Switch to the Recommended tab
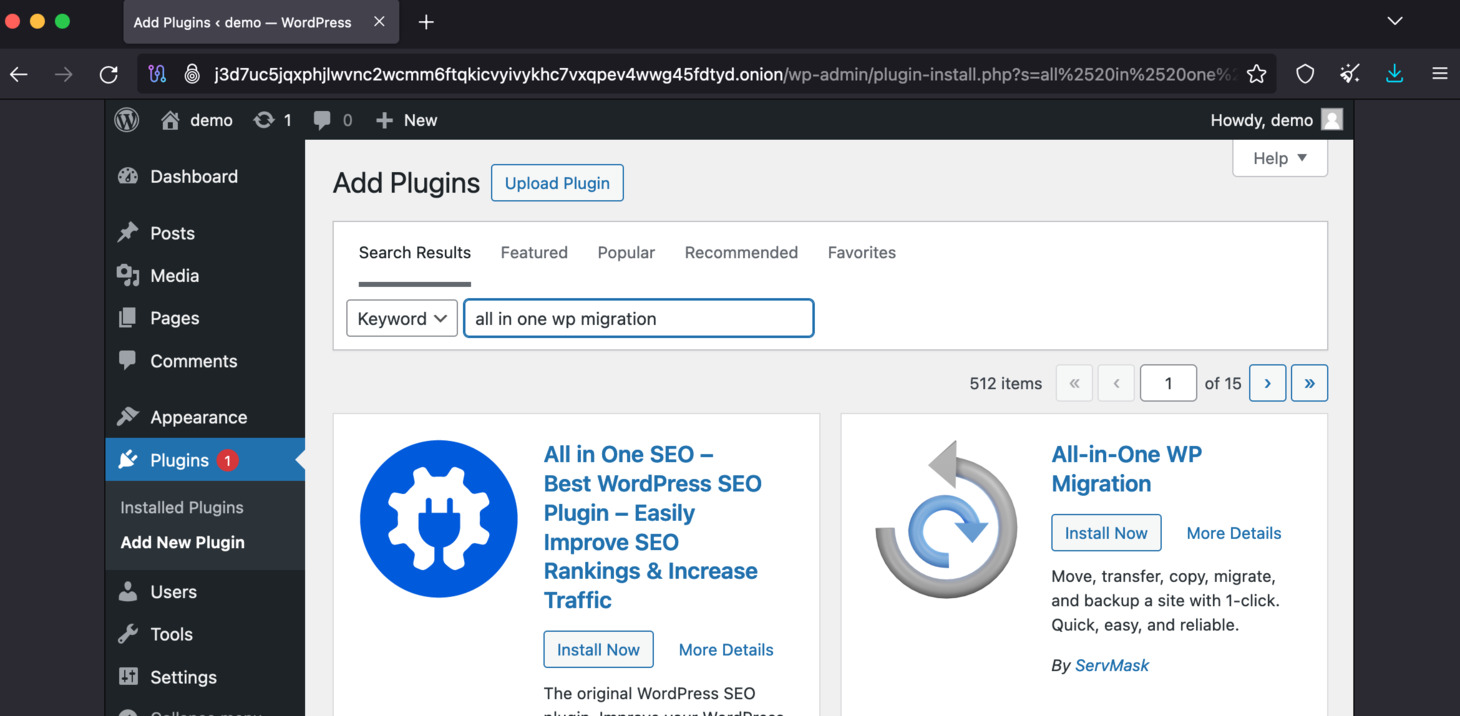The image size is (1460, 716). click(741, 253)
